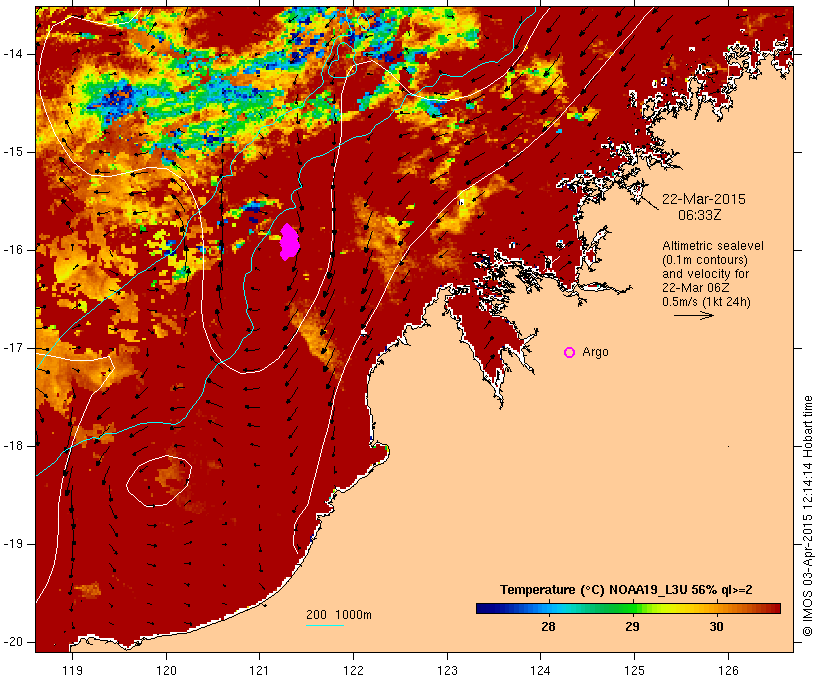Viewport: 820px width, 680px height.
Task: Click the '(0.1m contours)' text
Action: 704,260
